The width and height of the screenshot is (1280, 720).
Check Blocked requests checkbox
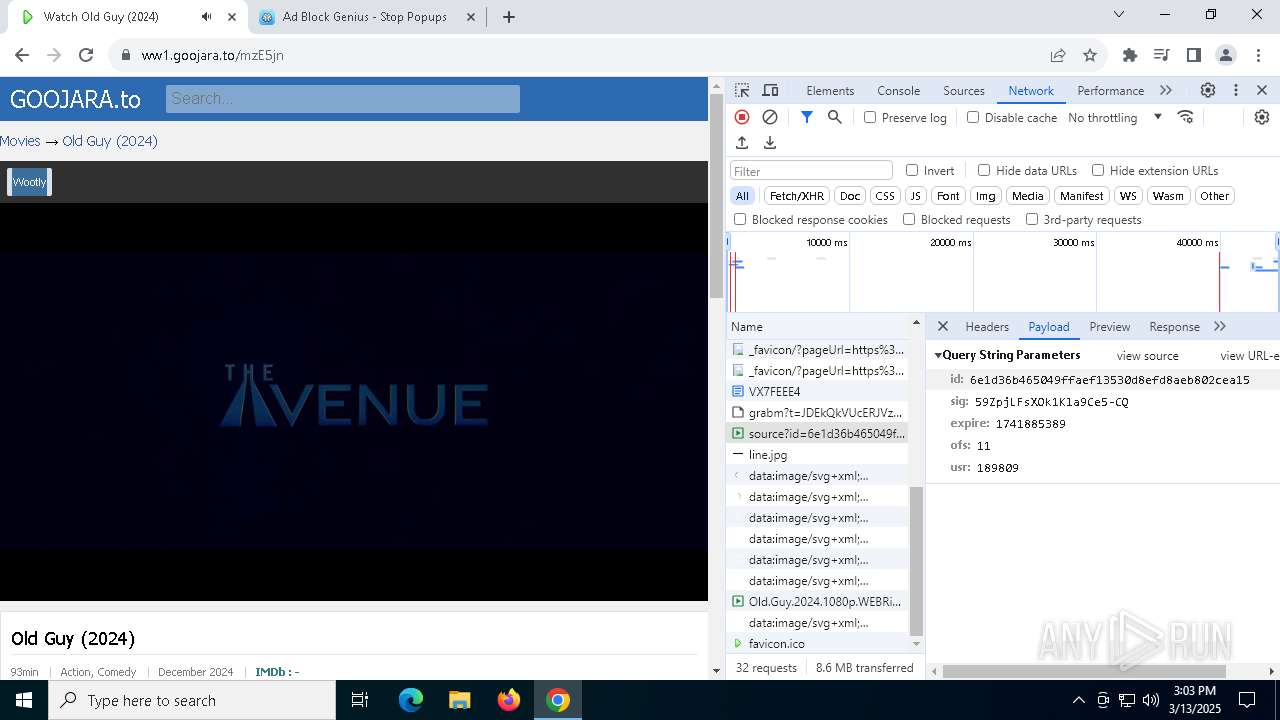(909, 219)
